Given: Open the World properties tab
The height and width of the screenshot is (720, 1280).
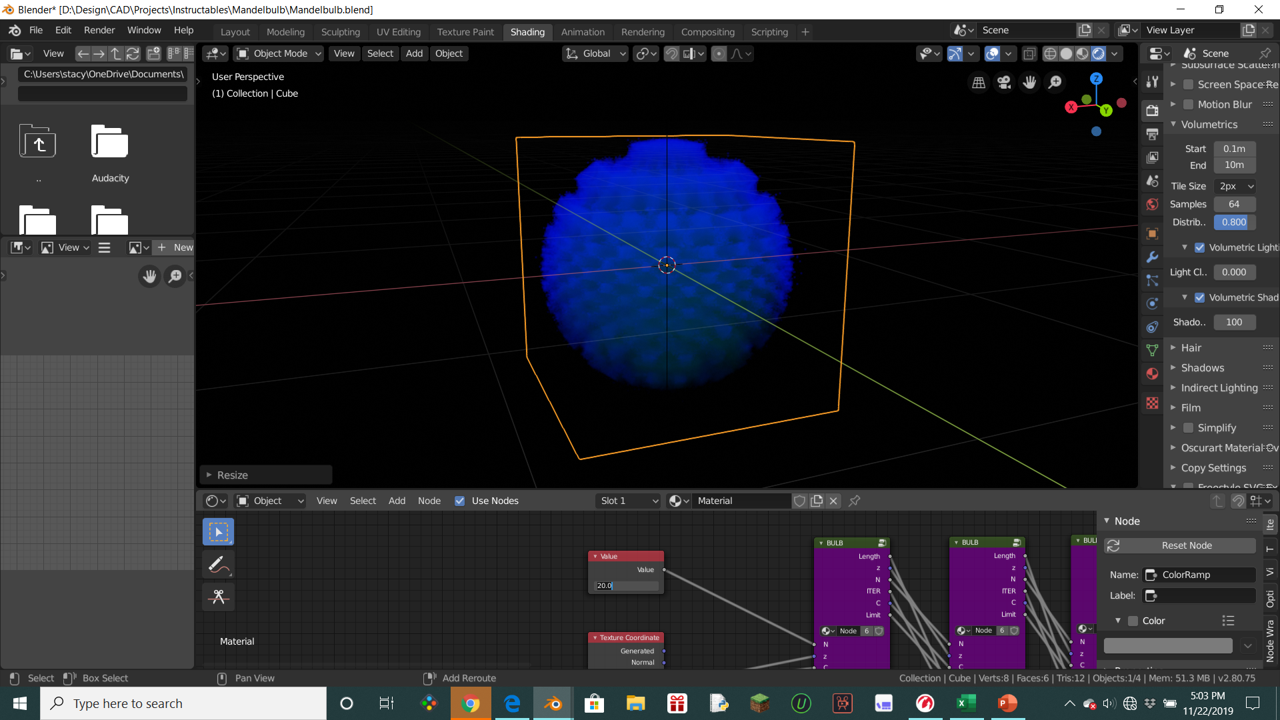Looking at the screenshot, I should [1152, 205].
